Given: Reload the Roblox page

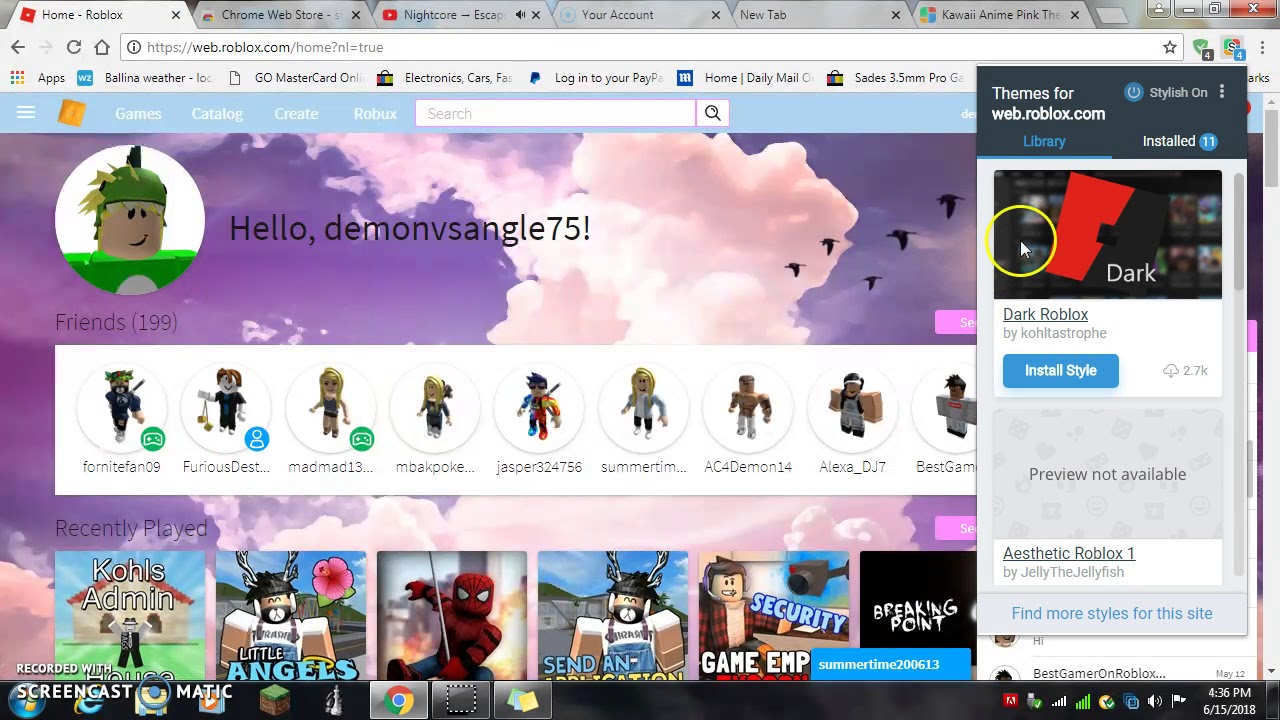Looking at the screenshot, I should pos(73,47).
